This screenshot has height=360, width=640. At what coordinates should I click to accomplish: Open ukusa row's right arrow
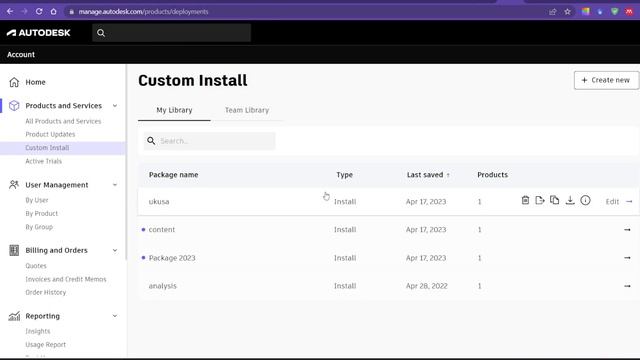629,201
